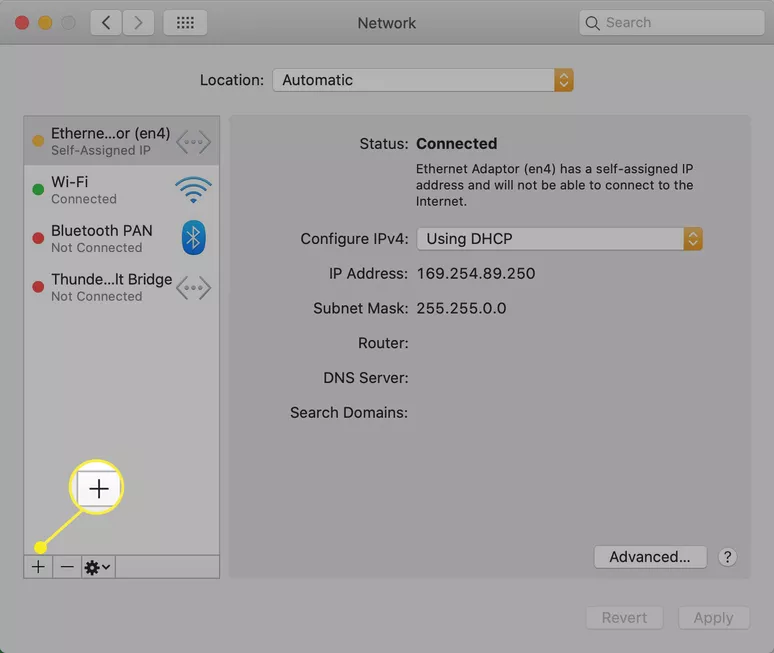Click the DNS Server label

tap(366, 378)
